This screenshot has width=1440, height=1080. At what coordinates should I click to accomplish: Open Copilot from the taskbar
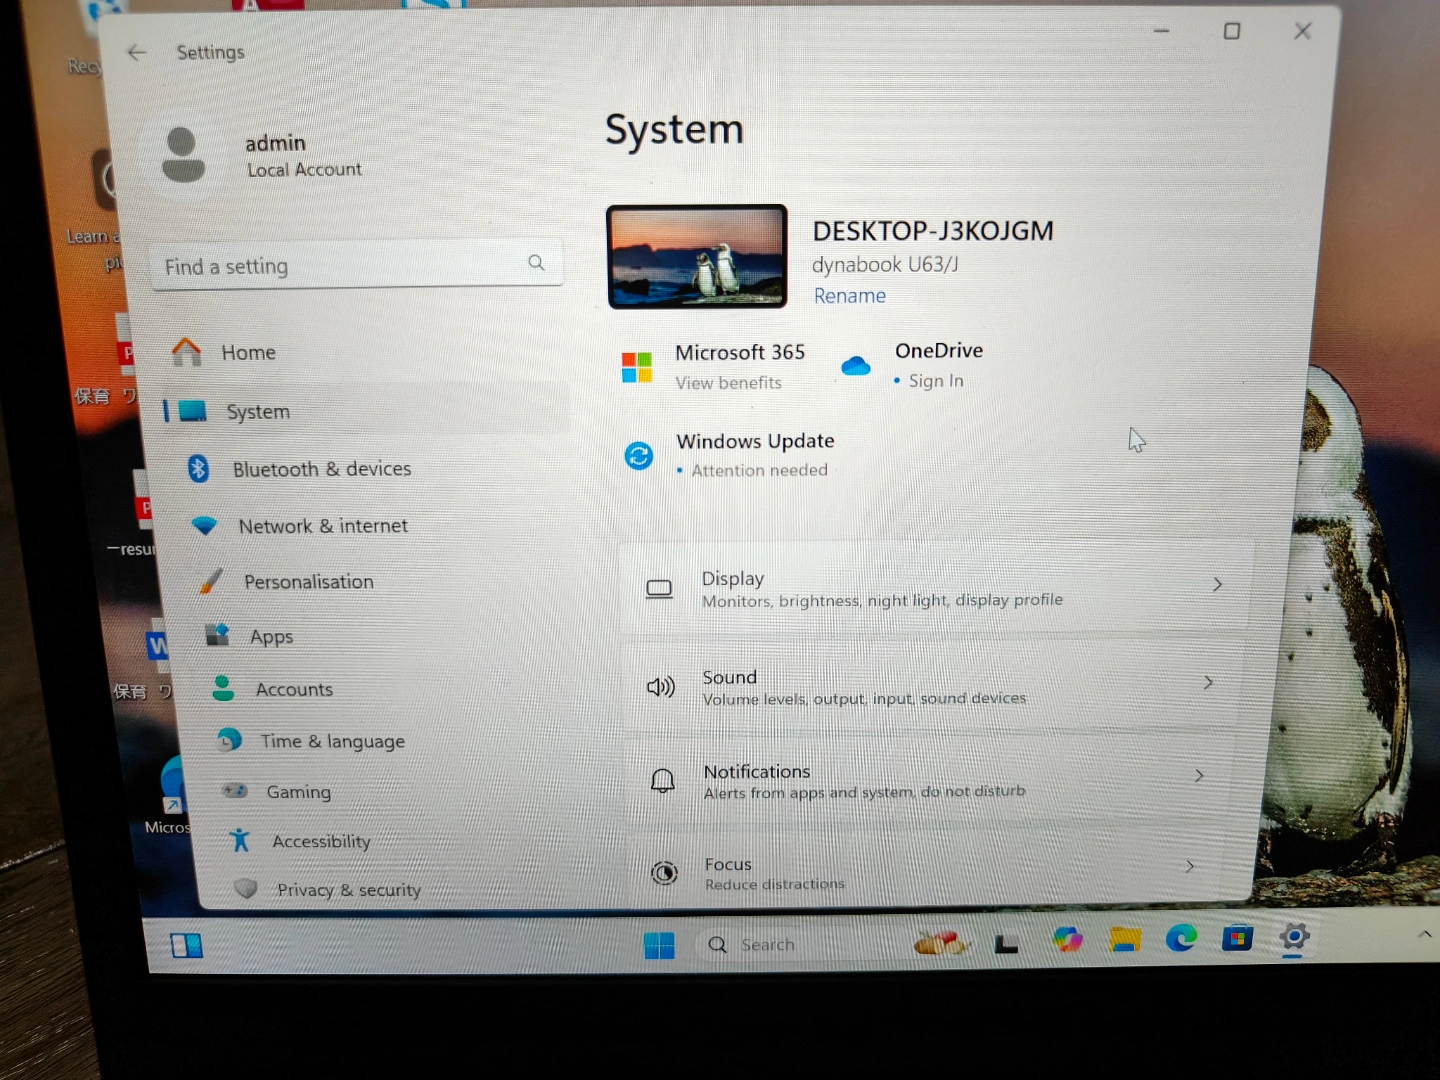pos(1068,940)
